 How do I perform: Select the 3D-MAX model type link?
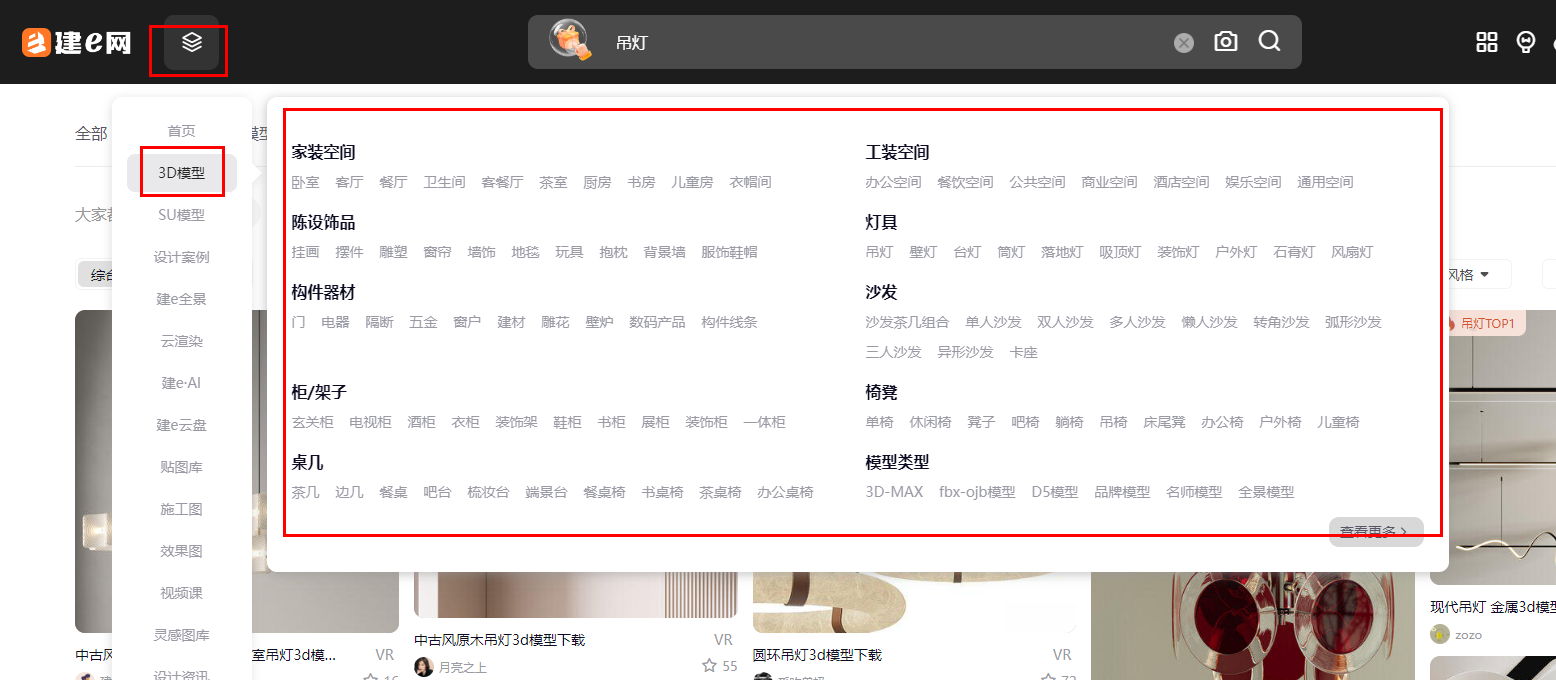(894, 492)
